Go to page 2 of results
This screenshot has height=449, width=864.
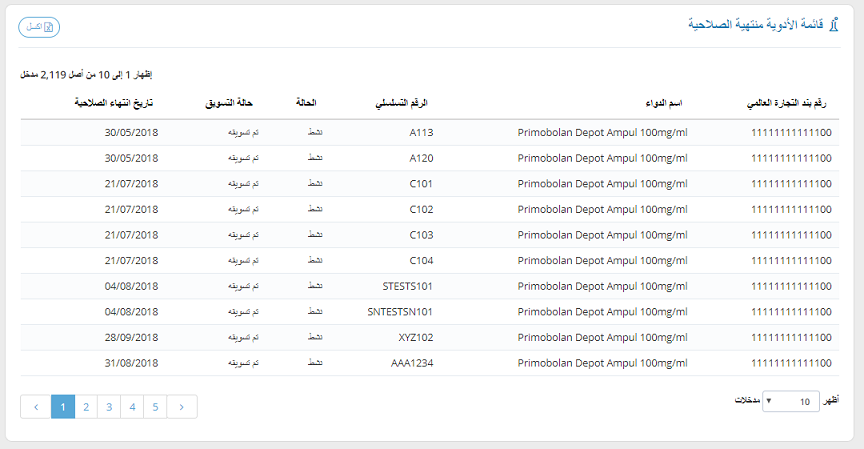tap(86, 407)
